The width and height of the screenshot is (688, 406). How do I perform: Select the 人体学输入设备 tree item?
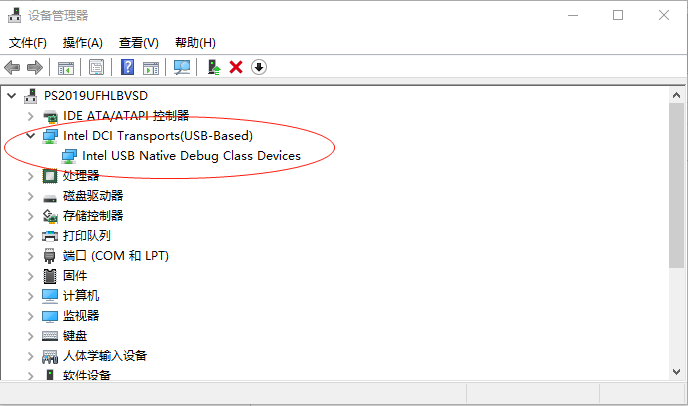(x=104, y=356)
